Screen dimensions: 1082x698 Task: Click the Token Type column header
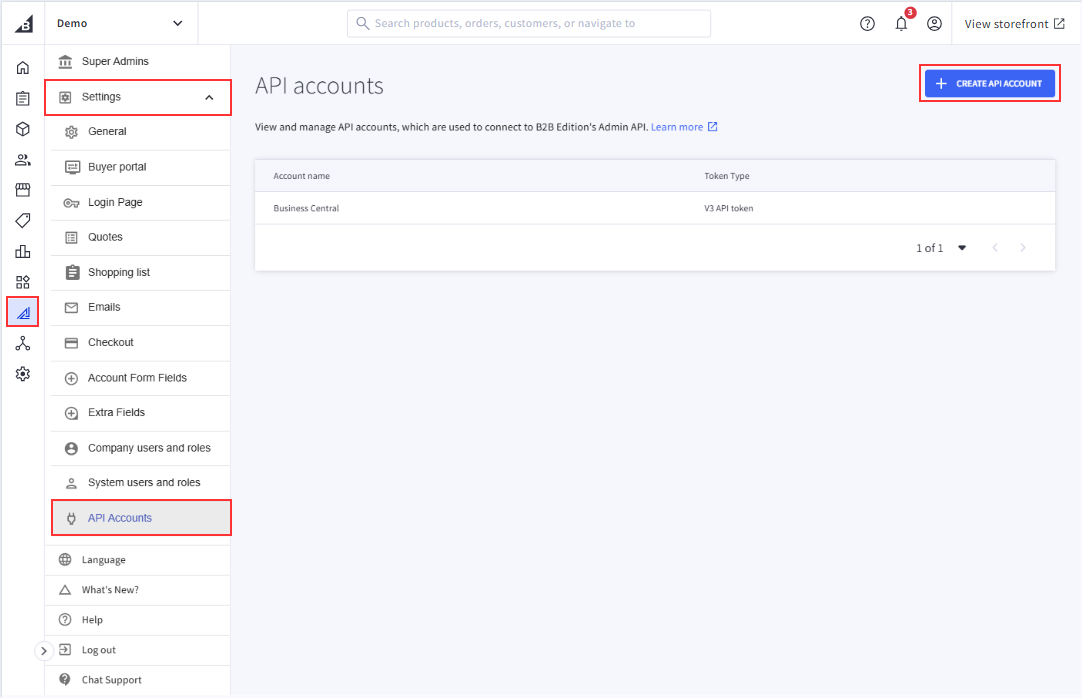[727, 176]
